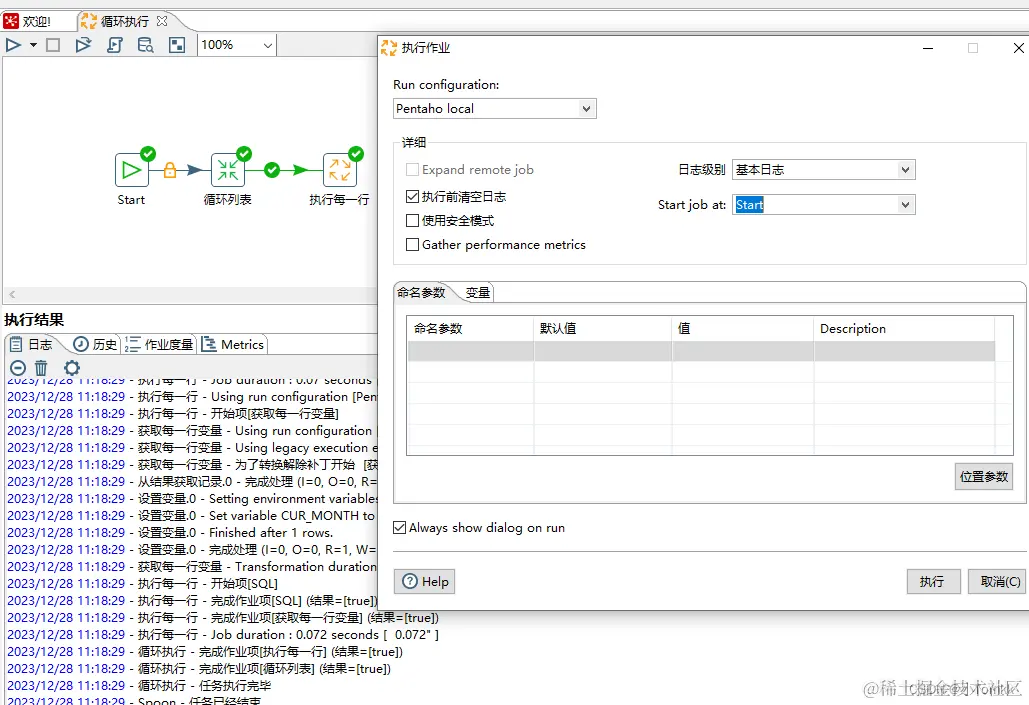Open the run options dropdown arrow
The height and width of the screenshot is (705, 1029).
point(33,45)
